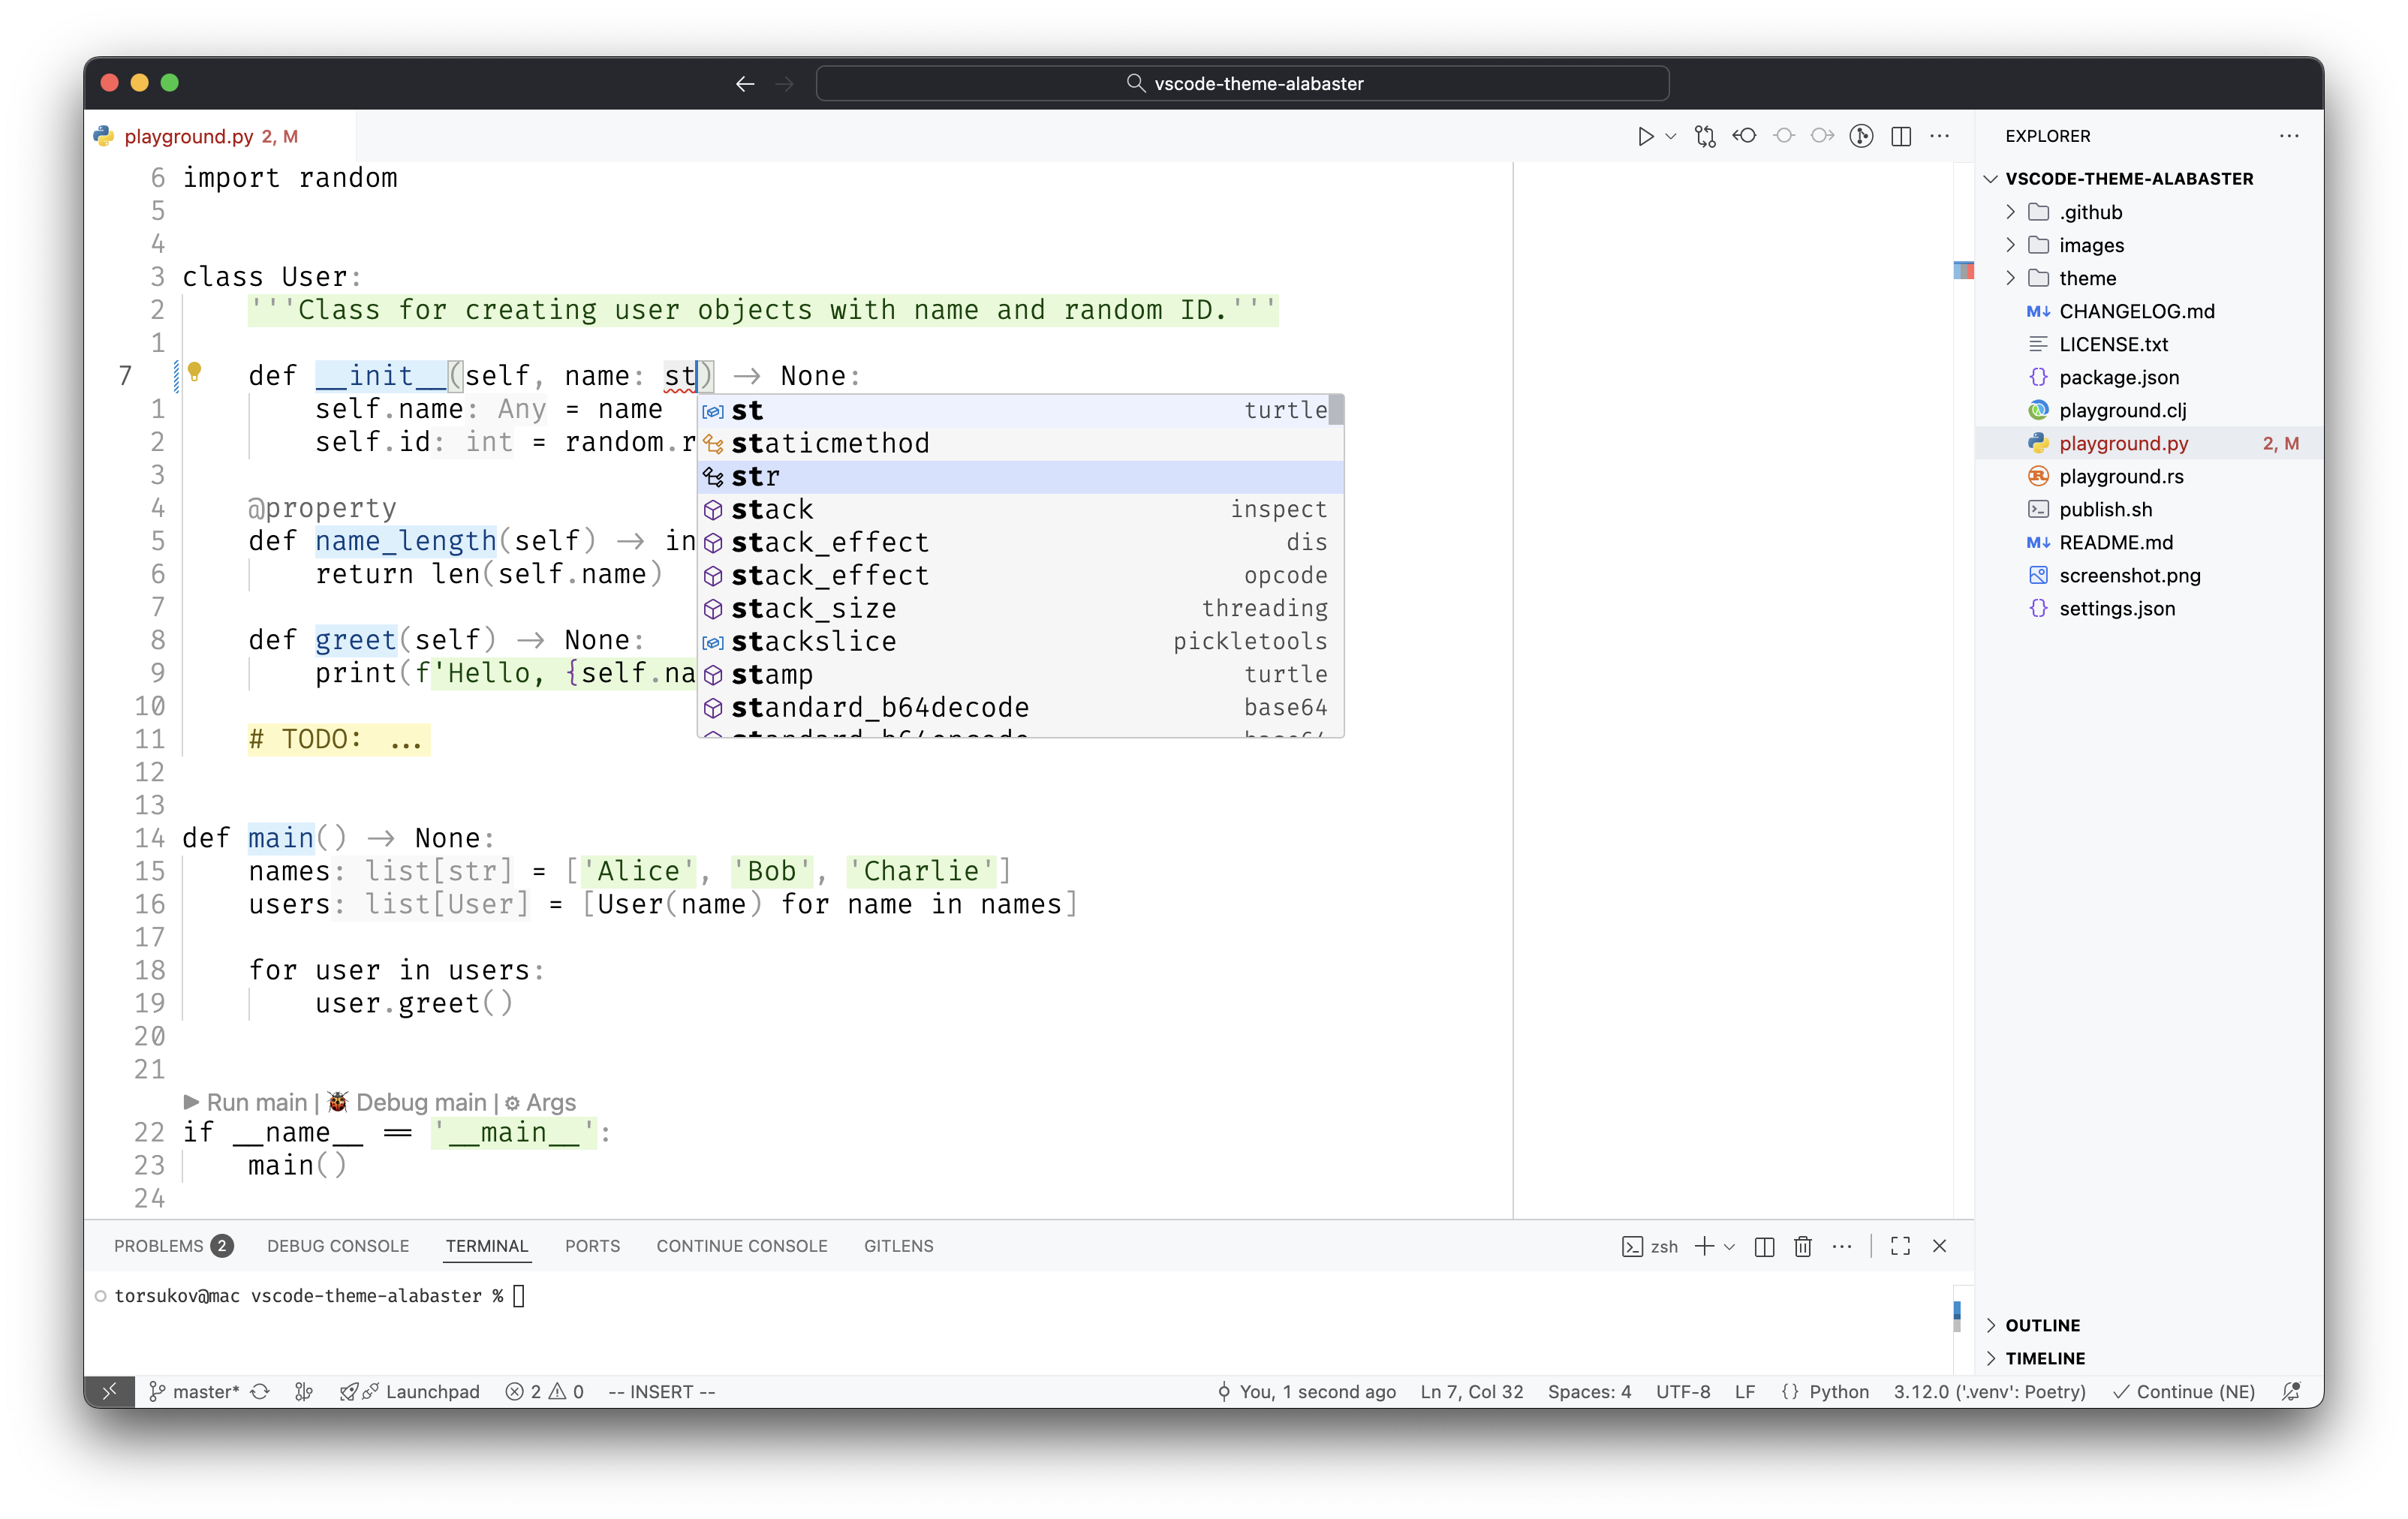Open screenshot.png file
Screen dimensions: 2408x1519
(2129, 575)
